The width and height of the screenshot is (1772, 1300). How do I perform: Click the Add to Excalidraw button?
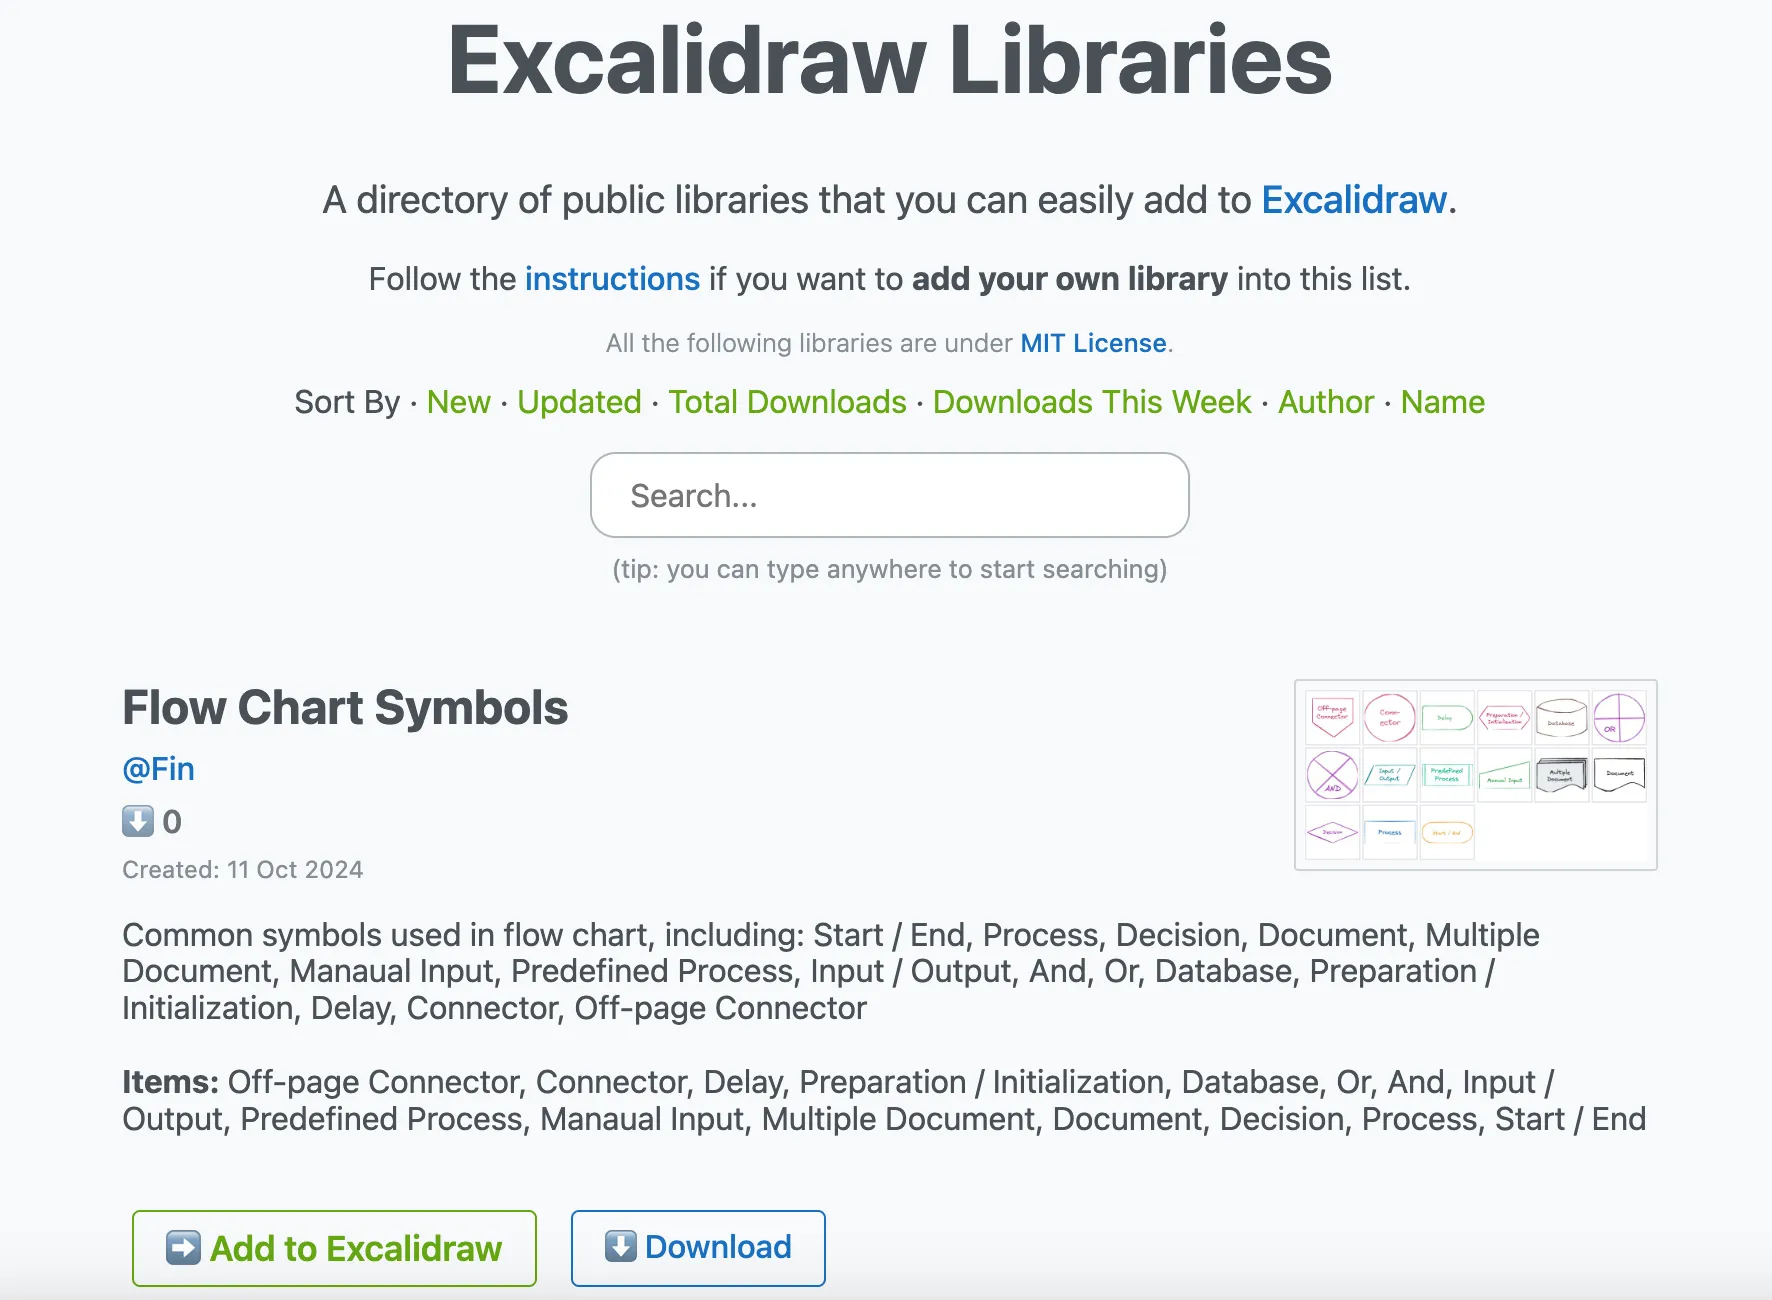(x=334, y=1248)
